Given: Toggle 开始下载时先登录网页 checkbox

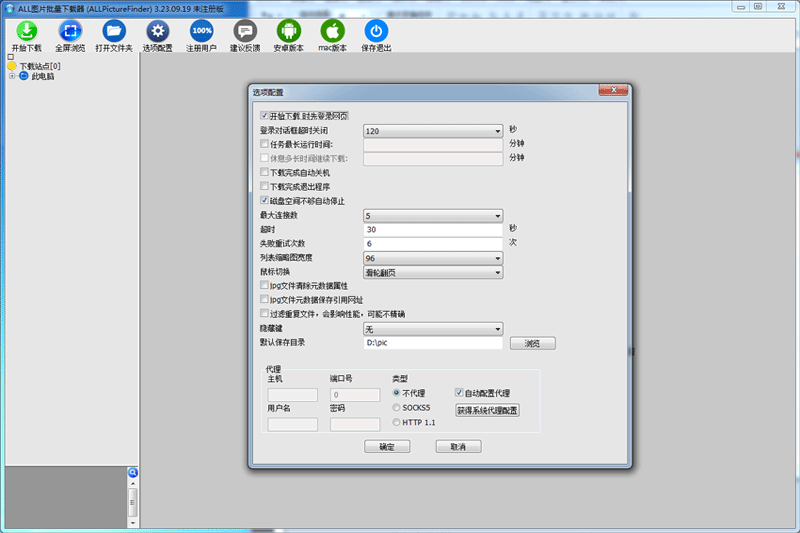Looking at the screenshot, I should pos(264,116).
